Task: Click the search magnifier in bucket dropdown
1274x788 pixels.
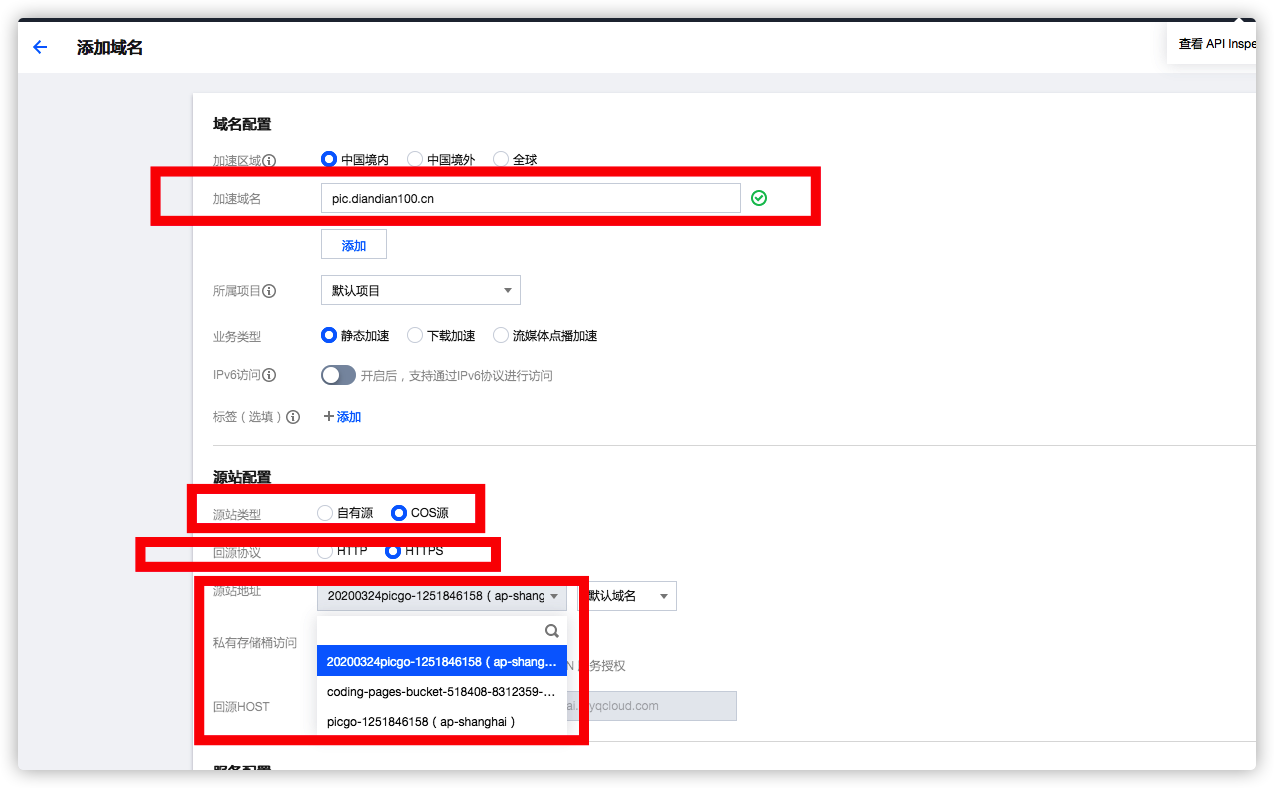Action: pyautogui.click(x=551, y=631)
